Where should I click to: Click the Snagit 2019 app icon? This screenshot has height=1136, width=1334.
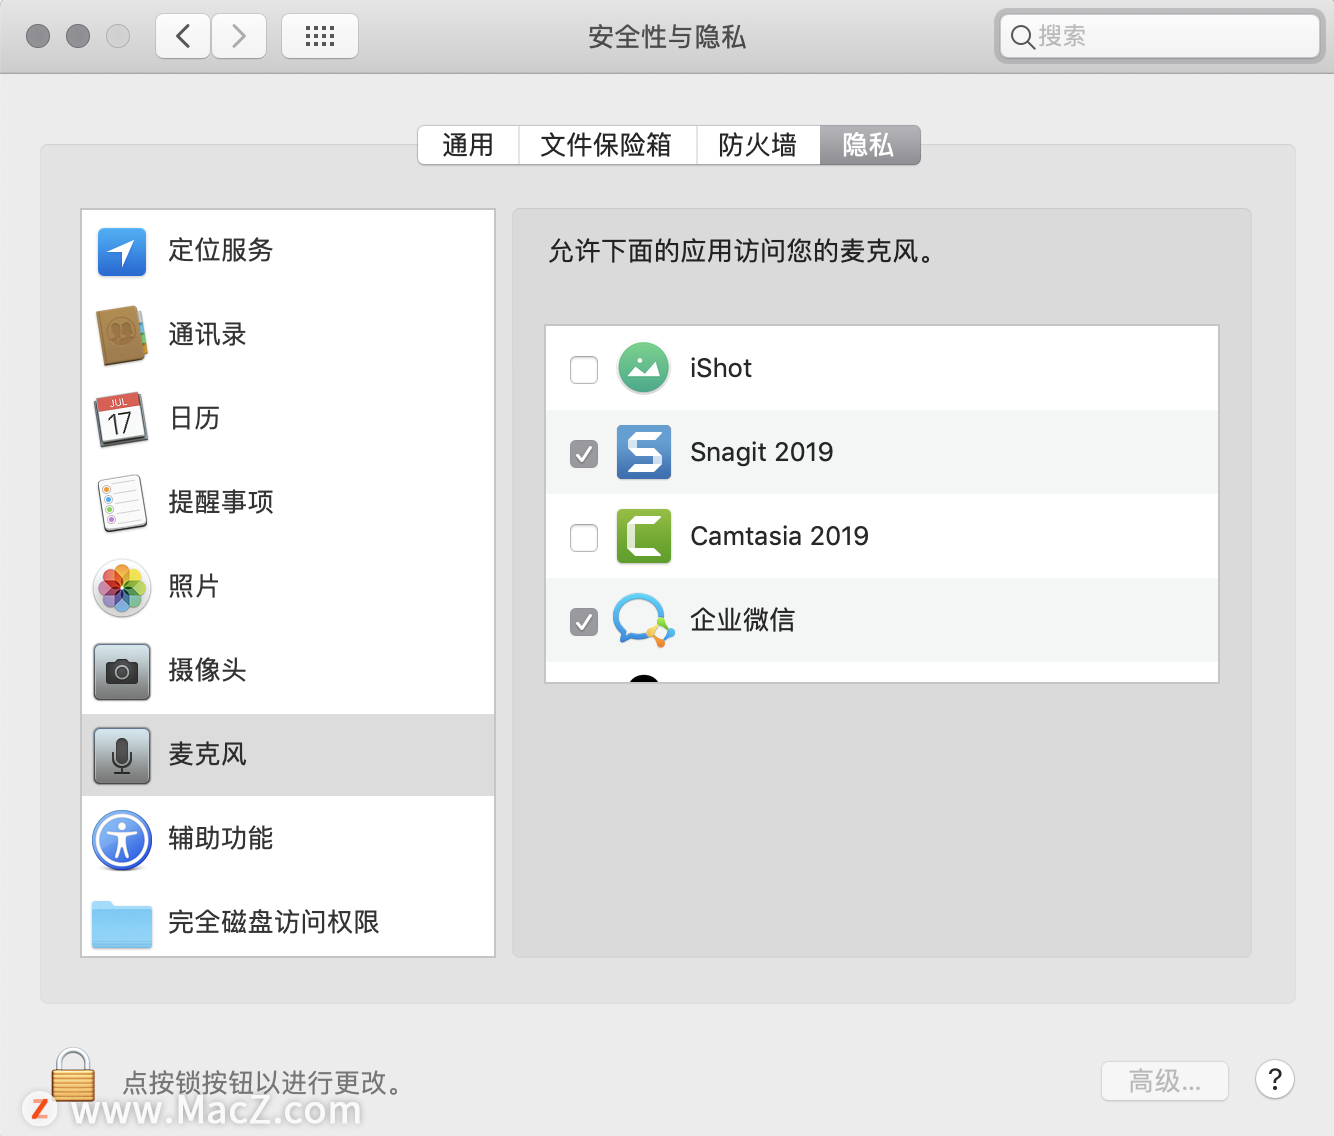tap(644, 452)
